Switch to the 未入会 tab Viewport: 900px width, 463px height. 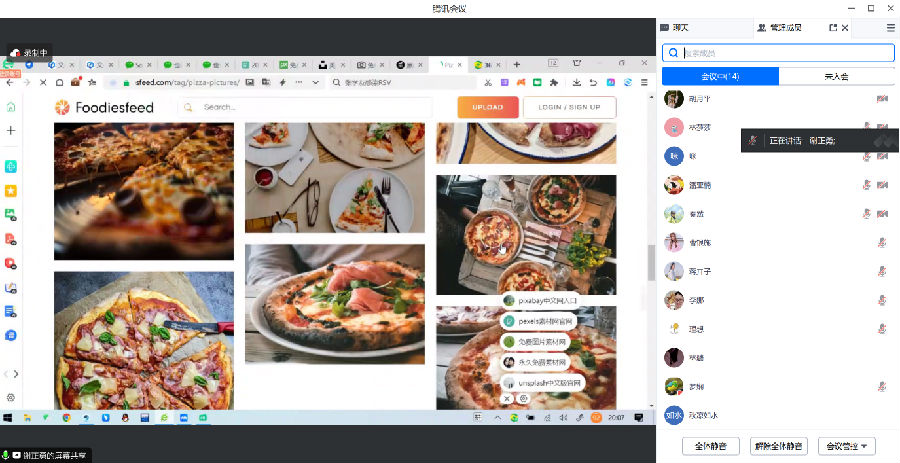coord(836,76)
